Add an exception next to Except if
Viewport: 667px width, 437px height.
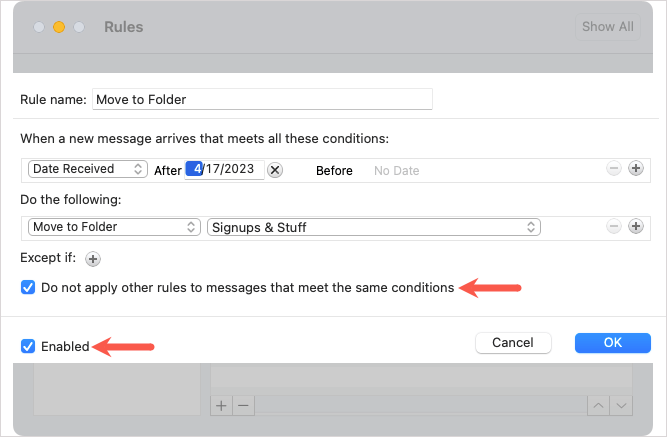click(x=93, y=259)
